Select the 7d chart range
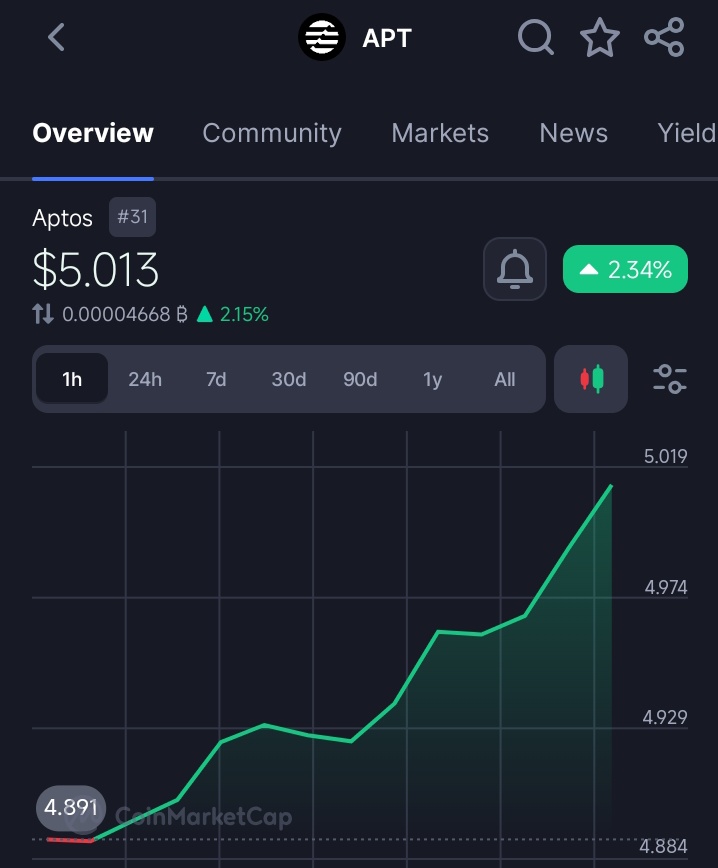Image resolution: width=718 pixels, height=868 pixels. tap(216, 379)
